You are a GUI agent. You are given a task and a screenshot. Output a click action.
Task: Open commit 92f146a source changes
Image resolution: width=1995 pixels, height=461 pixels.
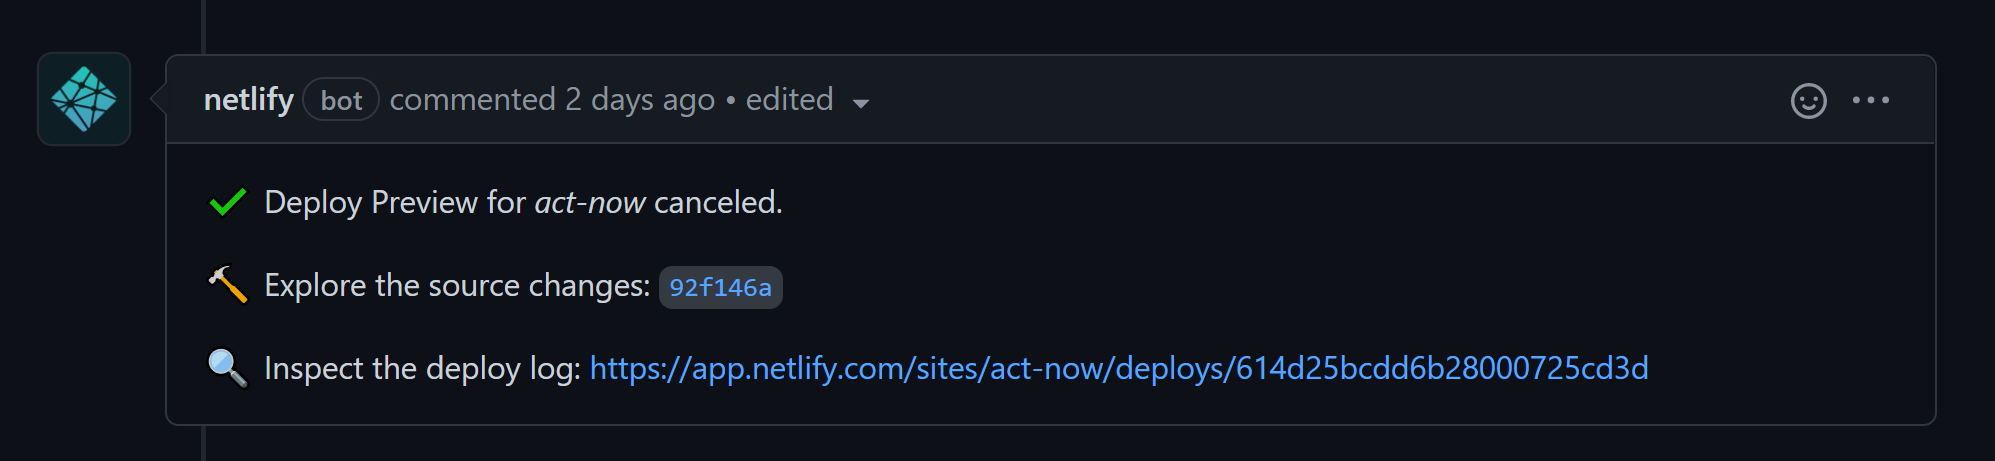click(x=720, y=288)
